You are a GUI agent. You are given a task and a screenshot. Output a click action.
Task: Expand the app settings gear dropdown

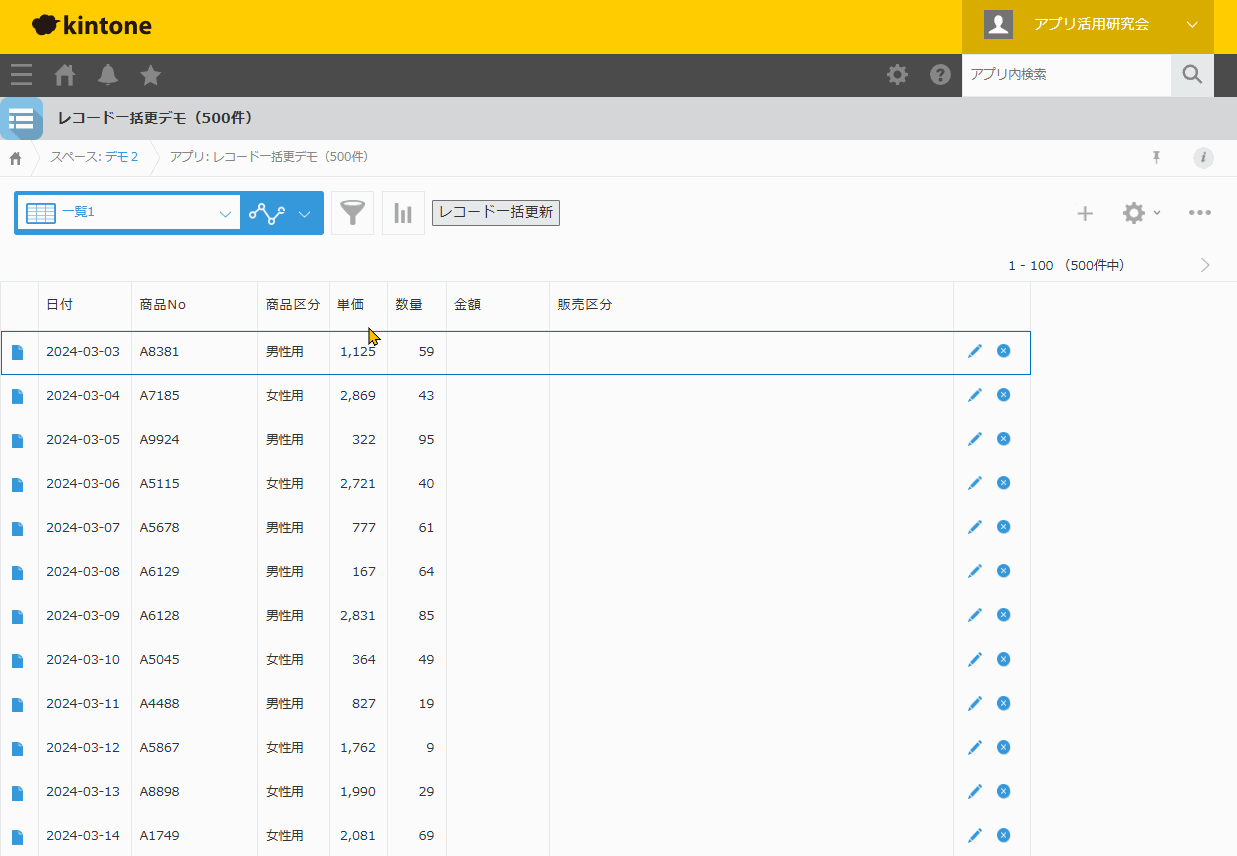coord(1140,213)
